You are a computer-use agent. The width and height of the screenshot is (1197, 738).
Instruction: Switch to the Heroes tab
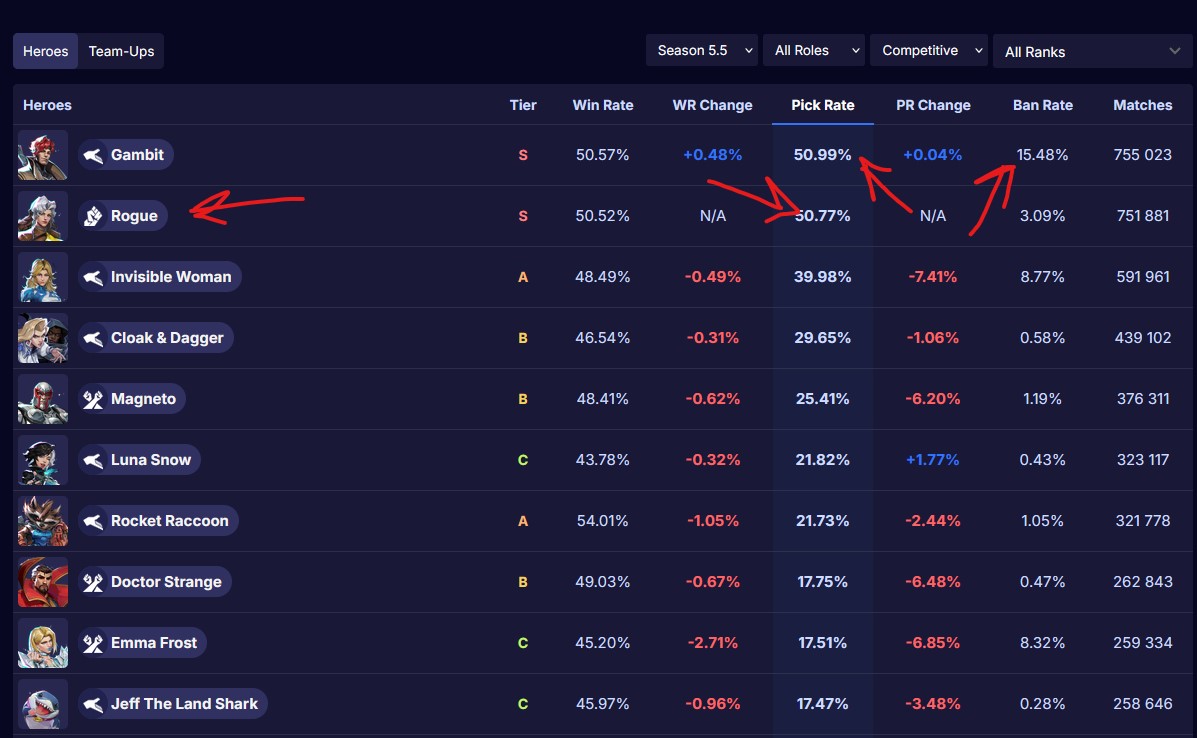(46, 51)
